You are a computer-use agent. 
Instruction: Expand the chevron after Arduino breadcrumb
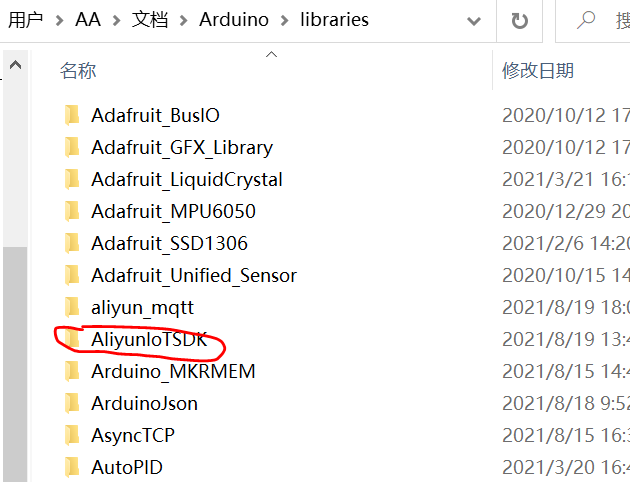tap(284, 20)
